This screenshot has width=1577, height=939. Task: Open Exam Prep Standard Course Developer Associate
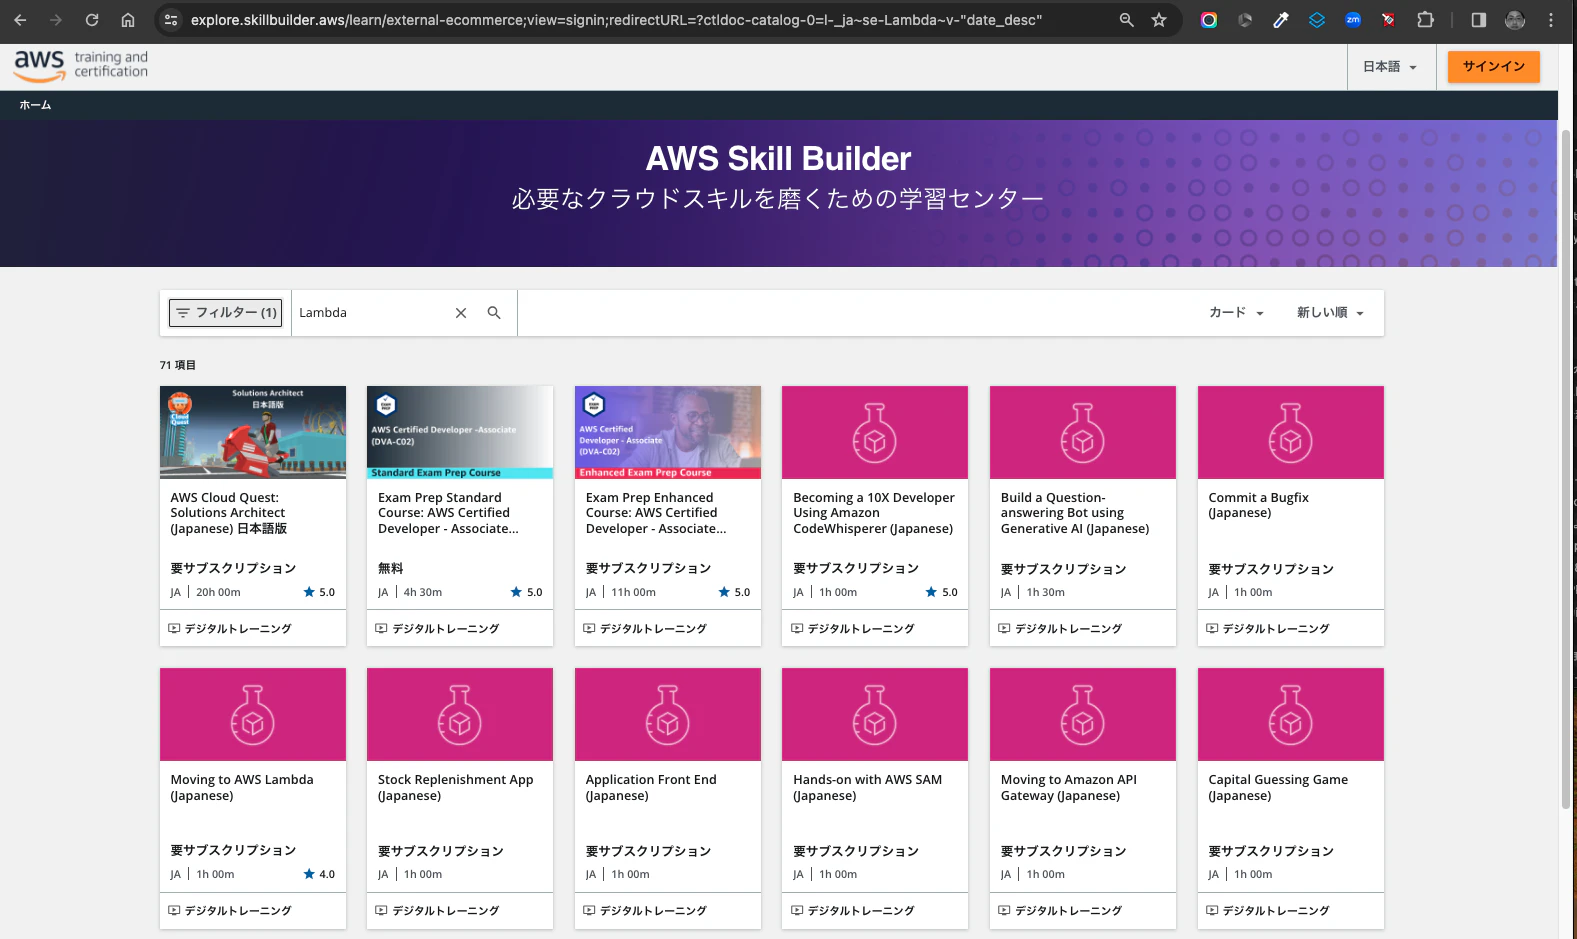[448, 513]
